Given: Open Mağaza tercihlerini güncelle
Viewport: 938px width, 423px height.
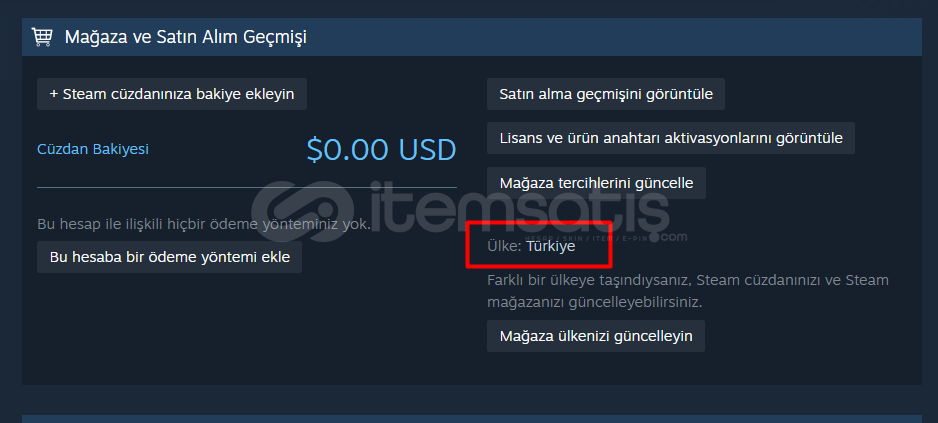Looking at the screenshot, I should click(596, 182).
